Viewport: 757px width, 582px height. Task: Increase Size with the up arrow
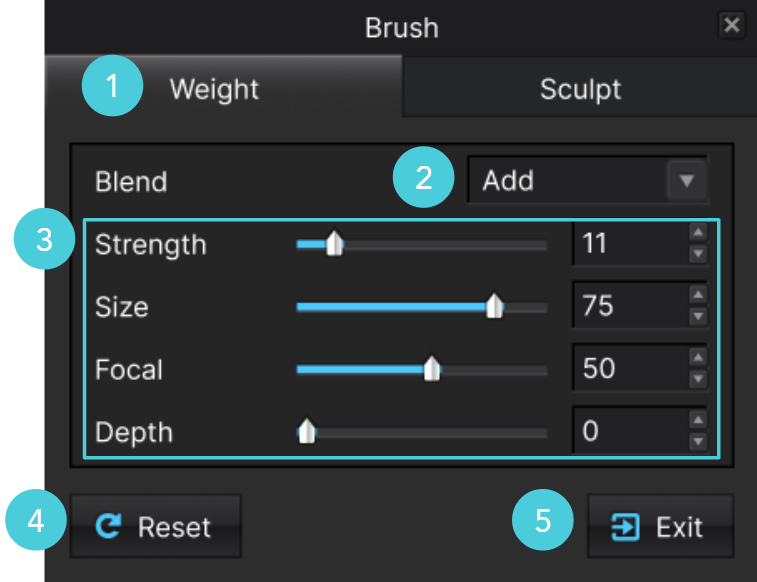click(698, 294)
